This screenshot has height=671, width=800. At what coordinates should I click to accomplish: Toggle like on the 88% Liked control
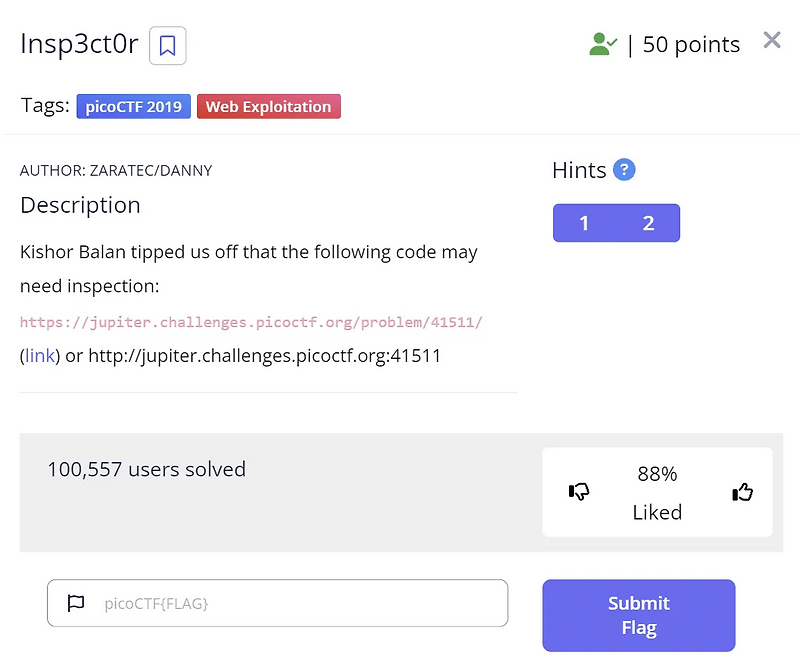point(742,492)
